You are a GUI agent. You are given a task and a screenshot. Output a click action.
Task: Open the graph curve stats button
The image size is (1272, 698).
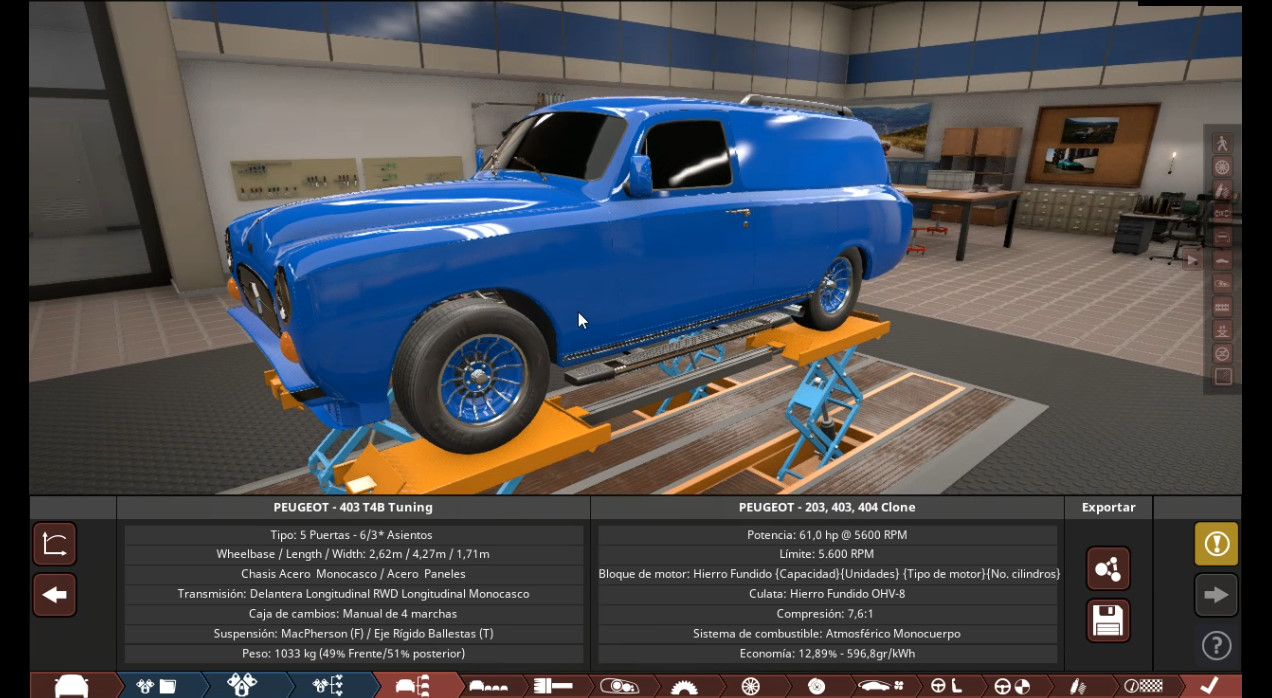55,544
